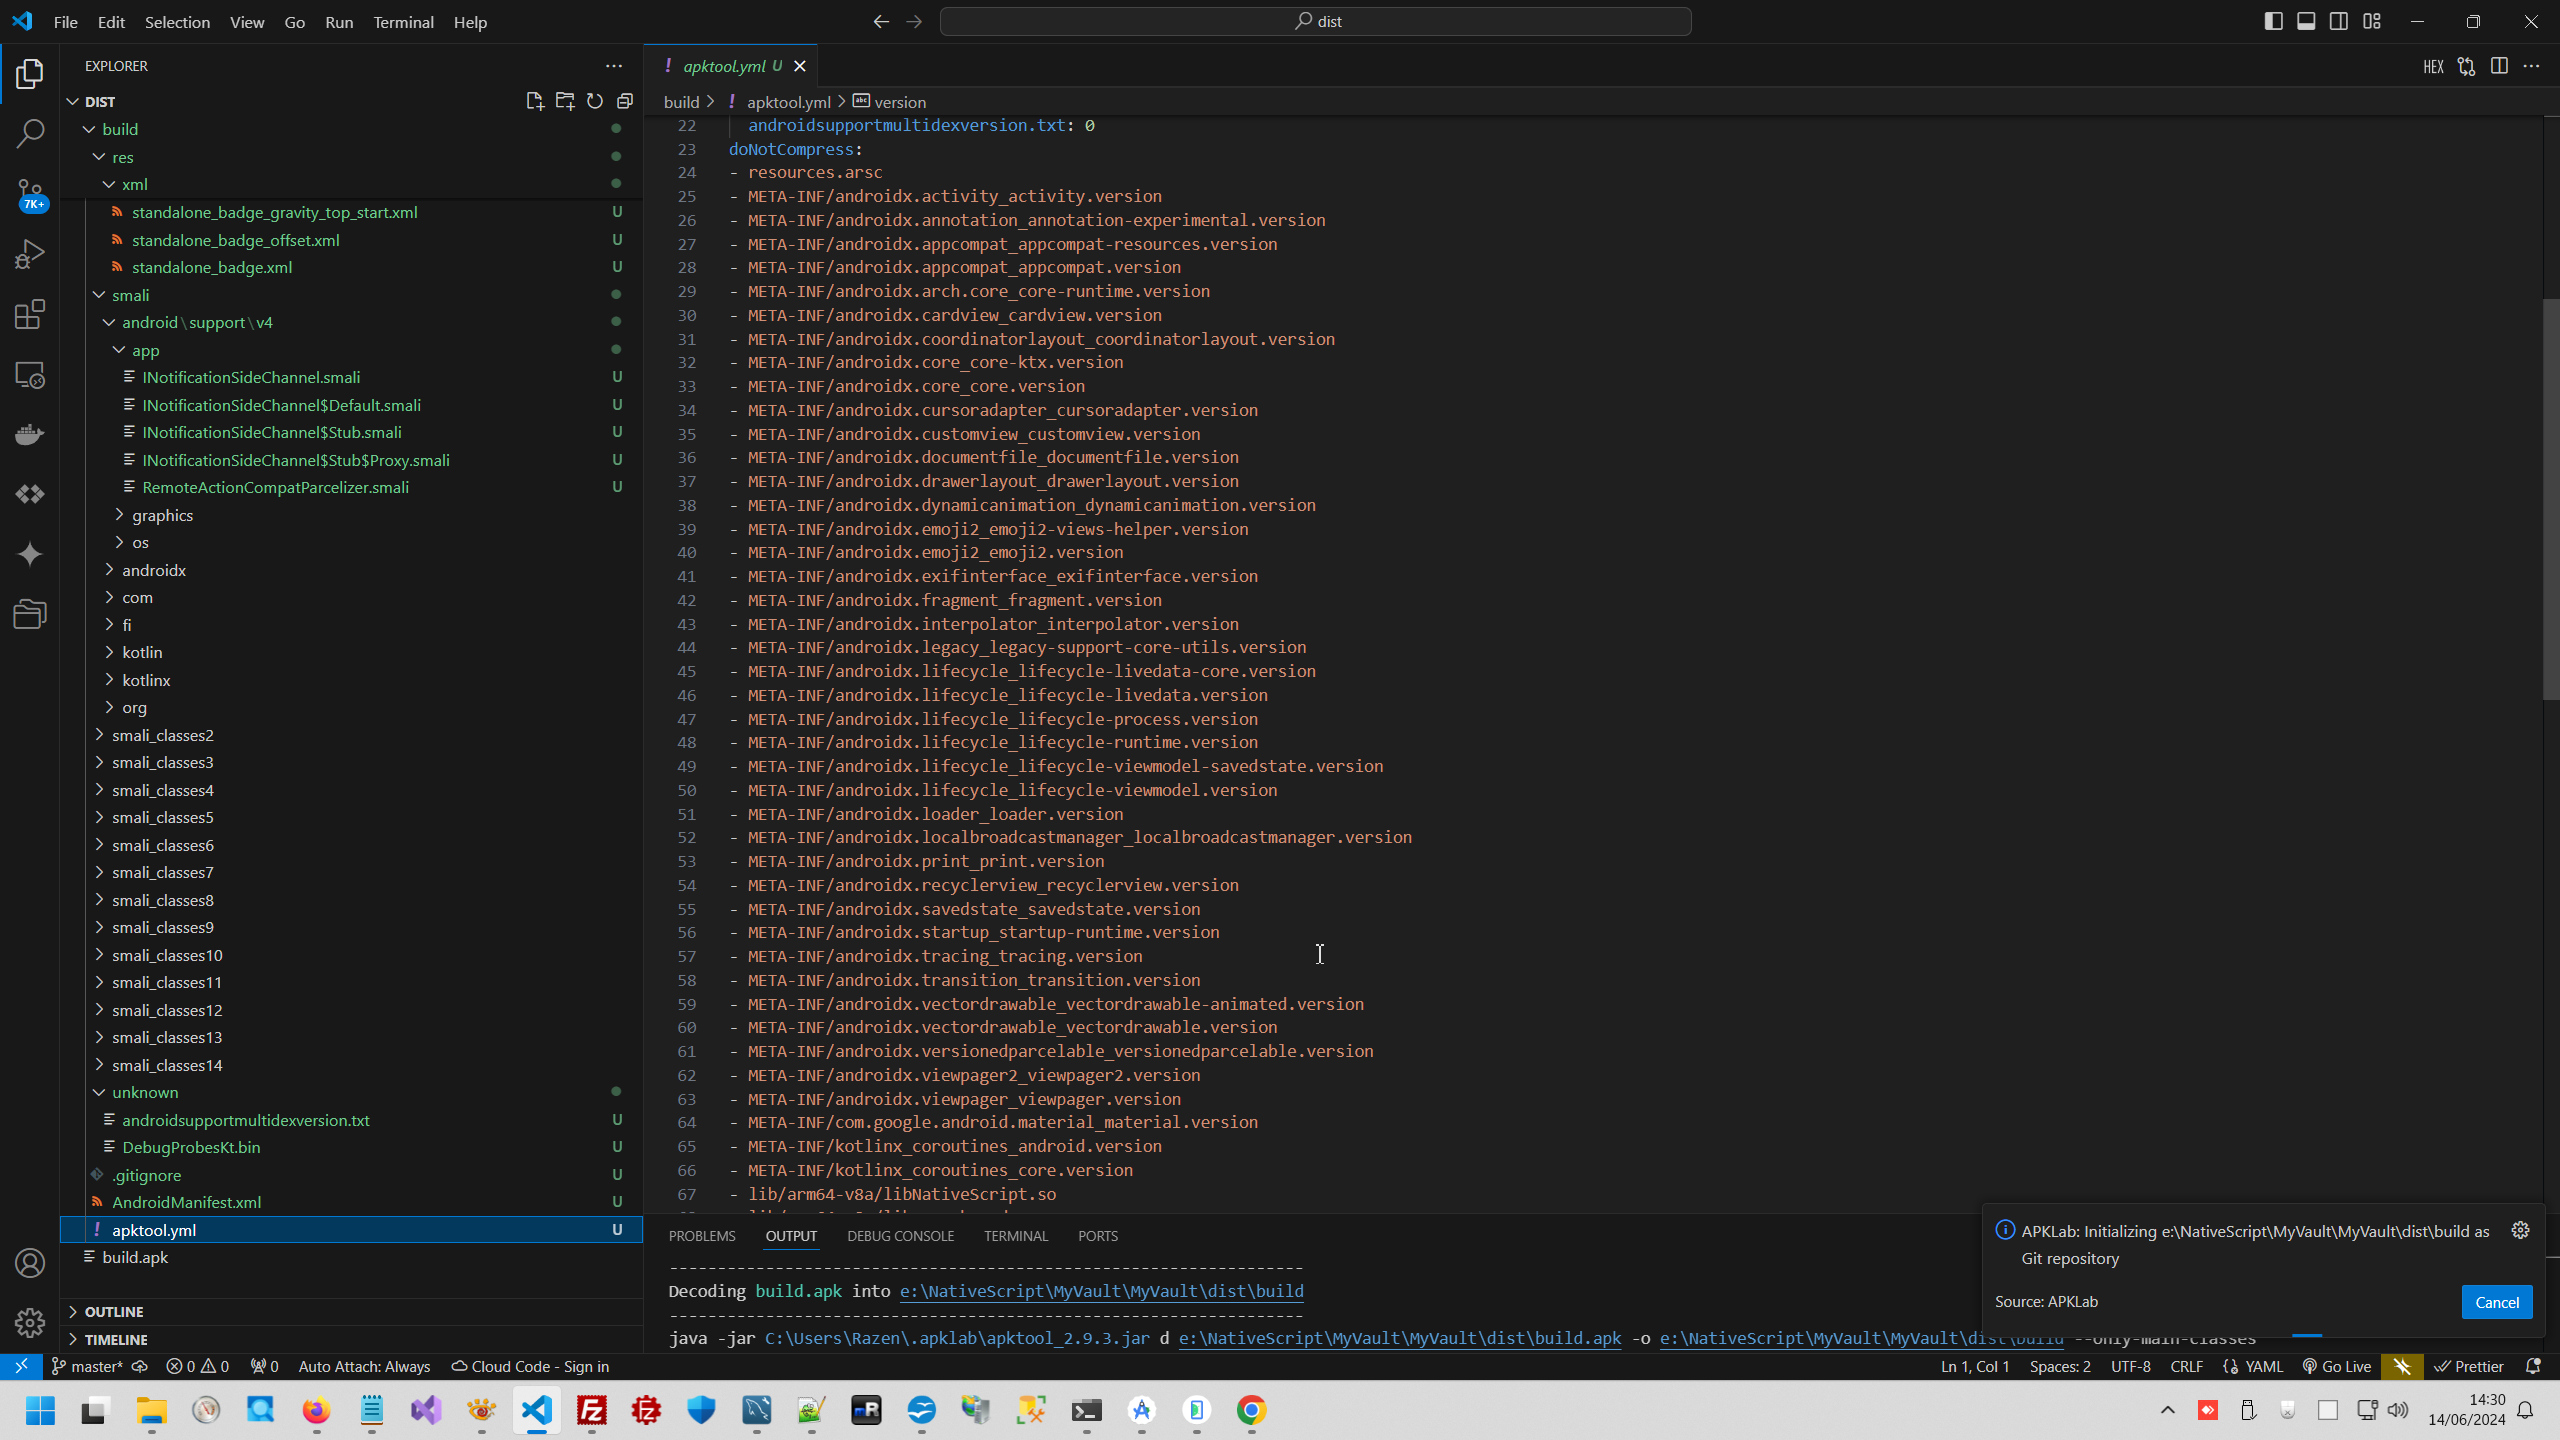Screen dimensions: 2560x1440
Task: Follow the build.apk path link in Output
Action: coord(1398,1338)
